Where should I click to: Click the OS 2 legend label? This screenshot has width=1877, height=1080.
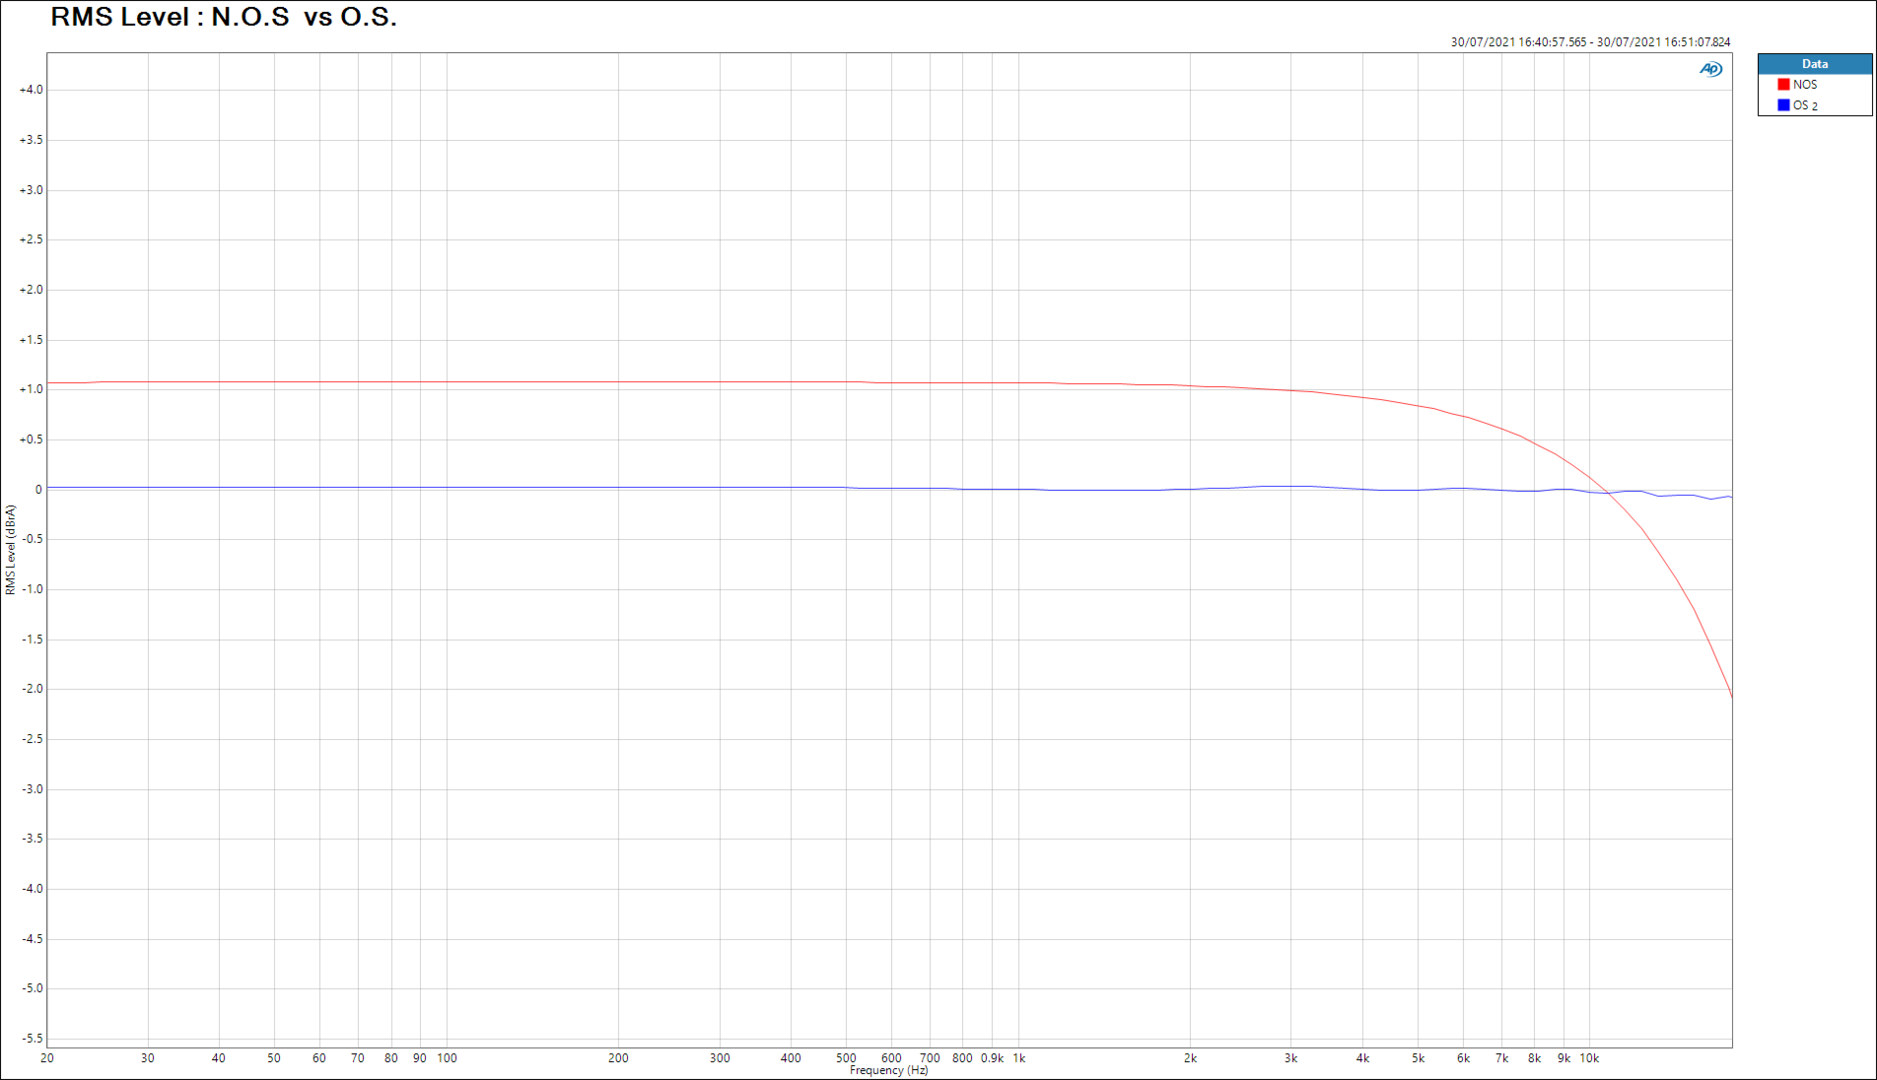pyautogui.click(x=1805, y=105)
